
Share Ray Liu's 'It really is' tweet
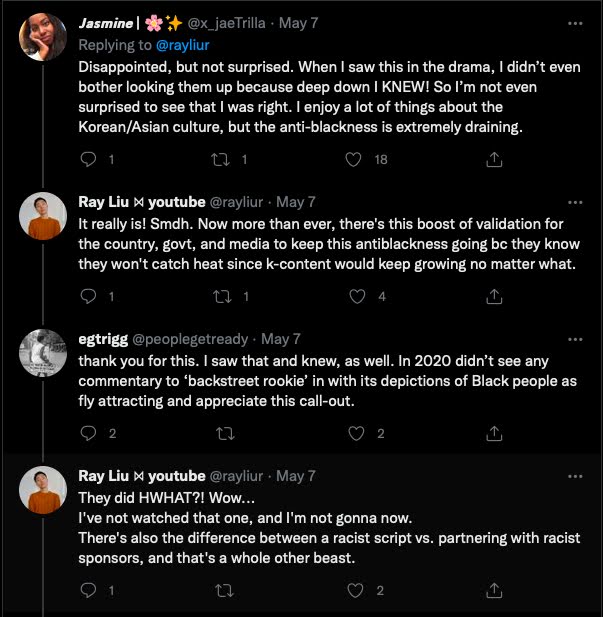point(493,296)
